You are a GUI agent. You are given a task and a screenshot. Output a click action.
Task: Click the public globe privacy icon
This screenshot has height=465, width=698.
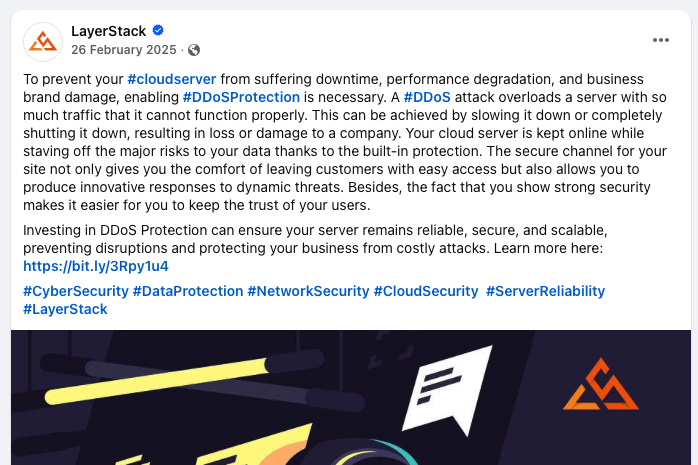[194, 50]
